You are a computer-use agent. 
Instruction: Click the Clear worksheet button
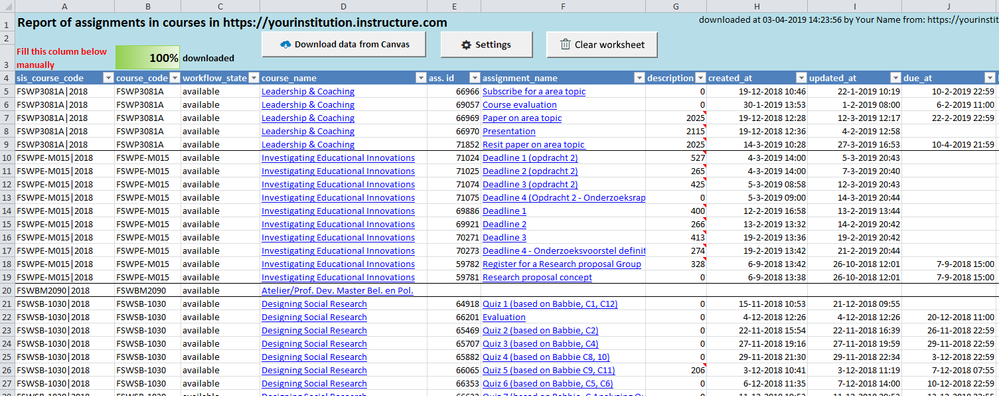pos(601,45)
